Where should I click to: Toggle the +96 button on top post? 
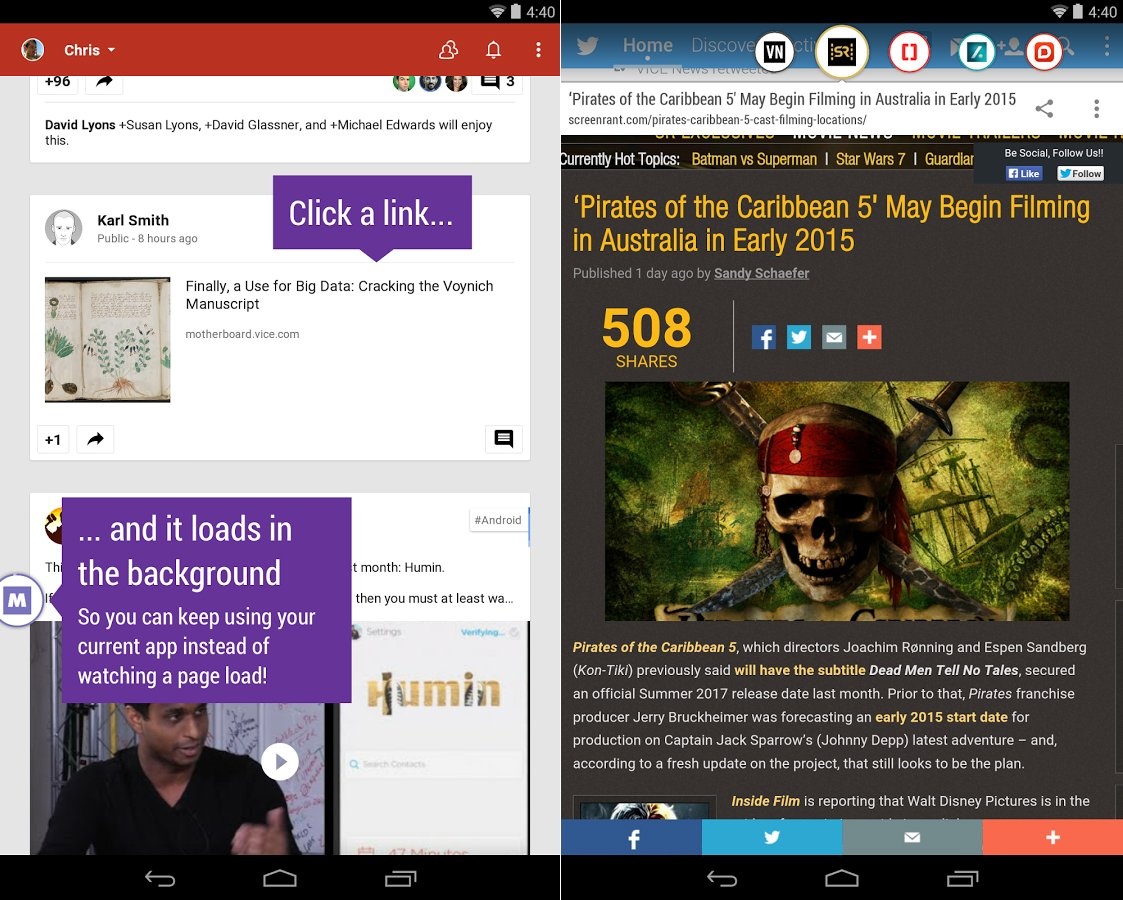click(x=57, y=81)
